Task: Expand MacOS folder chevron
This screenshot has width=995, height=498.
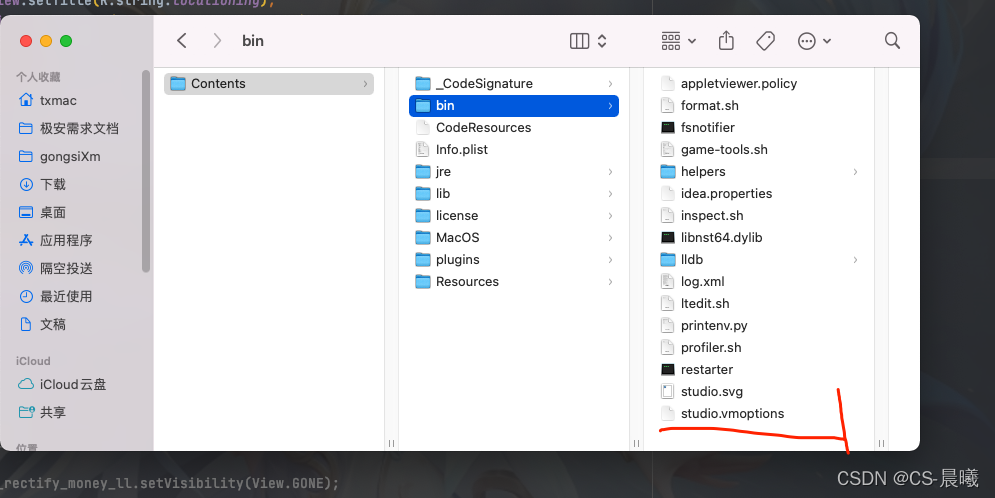Action: pyautogui.click(x=610, y=237)
